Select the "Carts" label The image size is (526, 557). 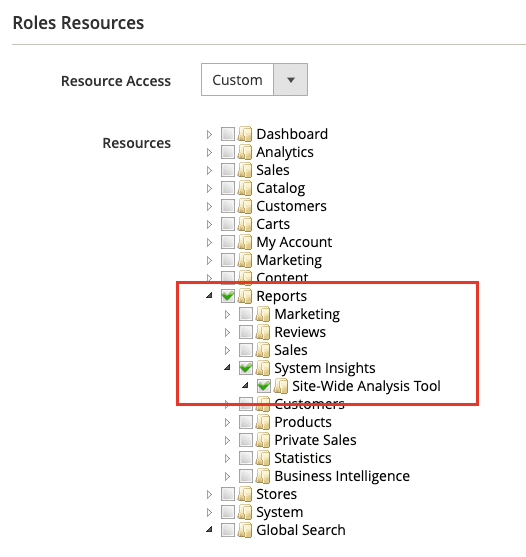[273, 224]
